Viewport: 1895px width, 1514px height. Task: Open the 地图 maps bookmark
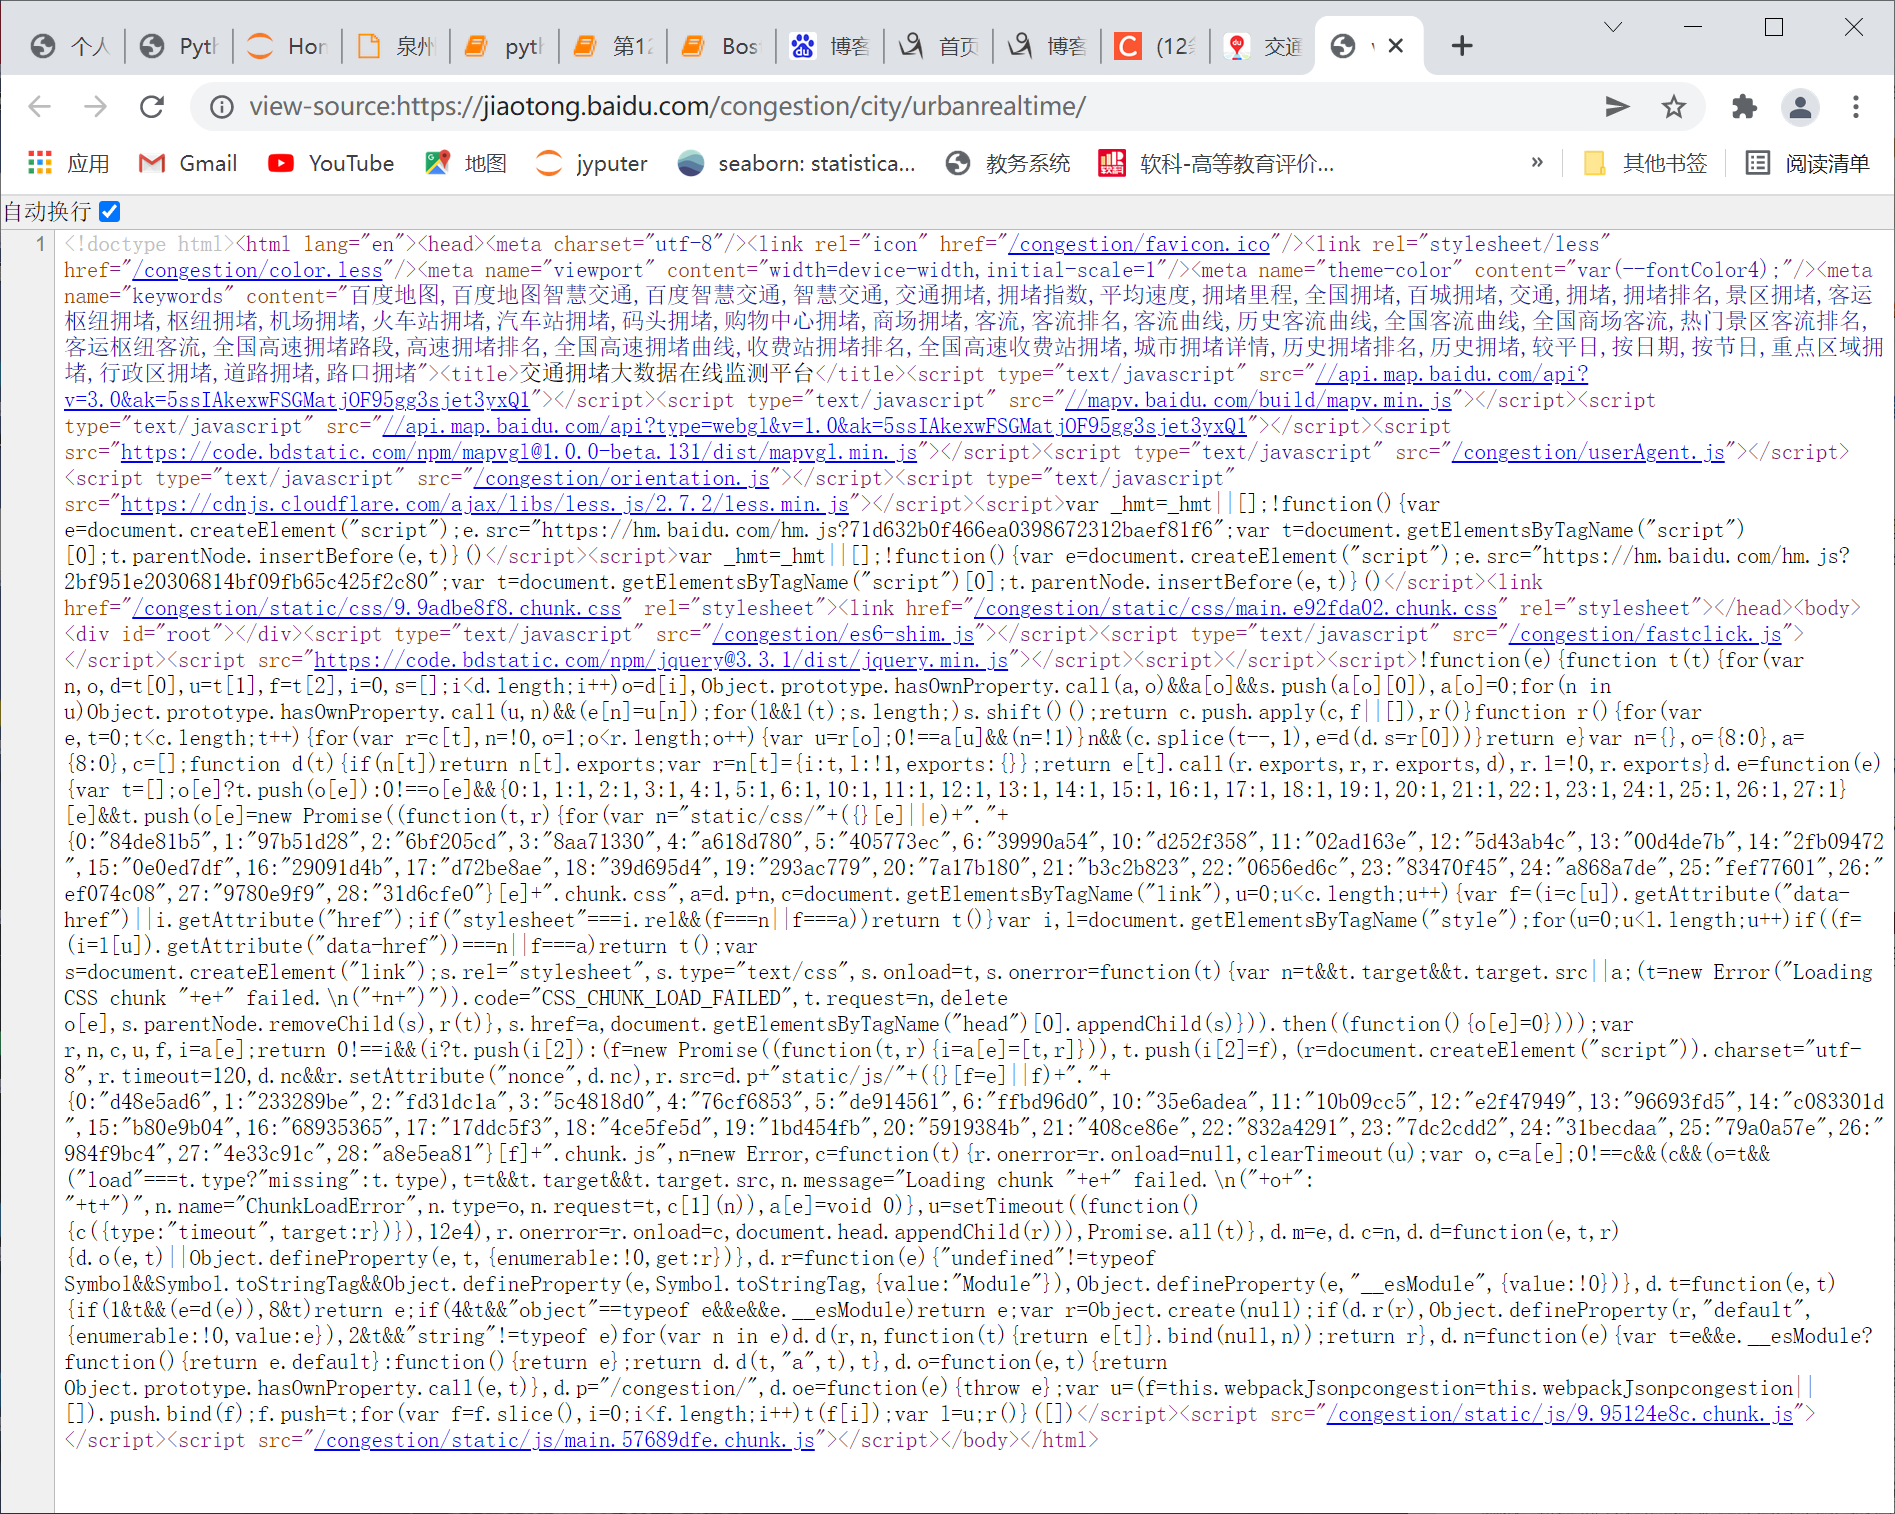pyautogui.click(x=466, y=163)
